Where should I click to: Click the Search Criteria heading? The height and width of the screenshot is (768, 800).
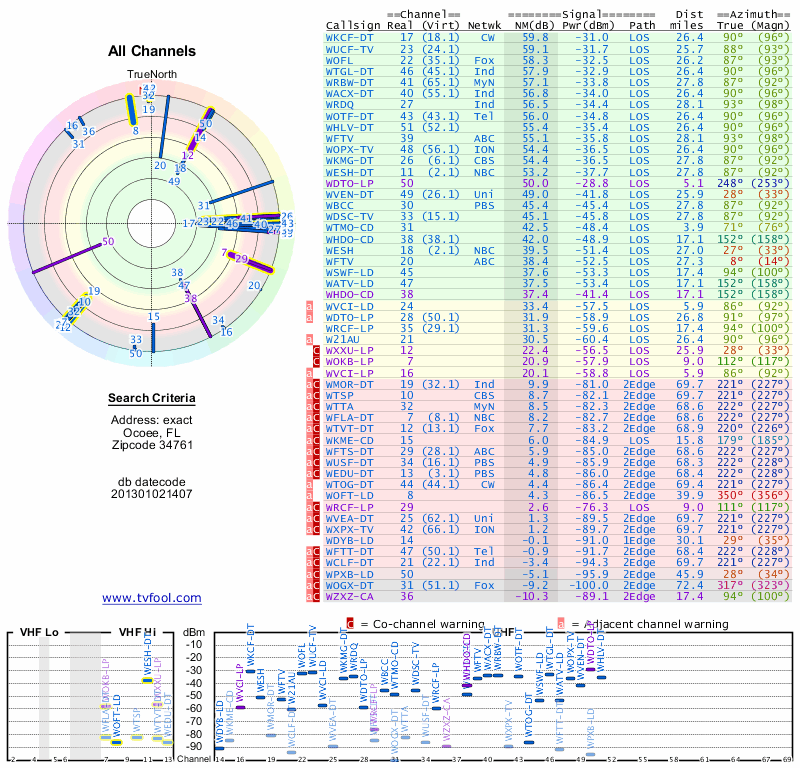(x=152, y=398)
